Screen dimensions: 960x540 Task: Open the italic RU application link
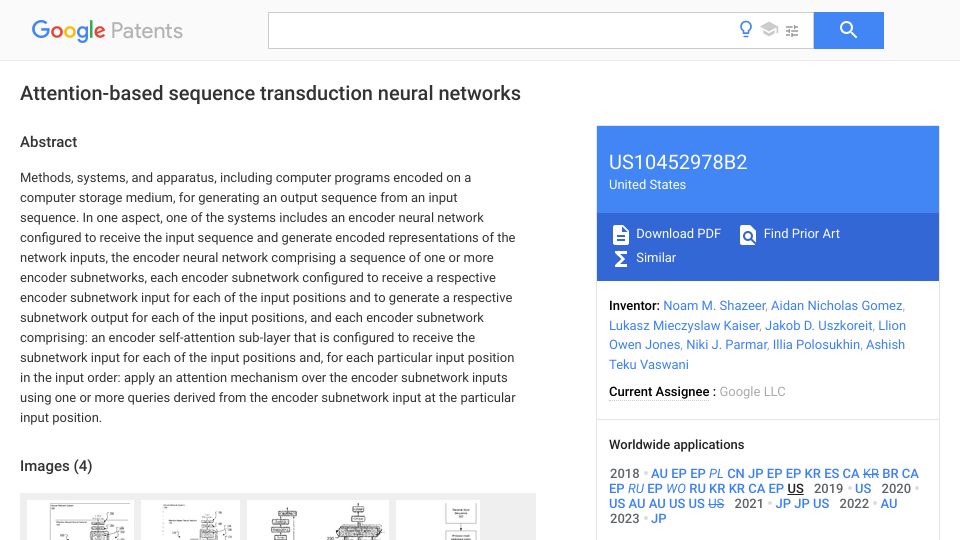pos(636,489)
